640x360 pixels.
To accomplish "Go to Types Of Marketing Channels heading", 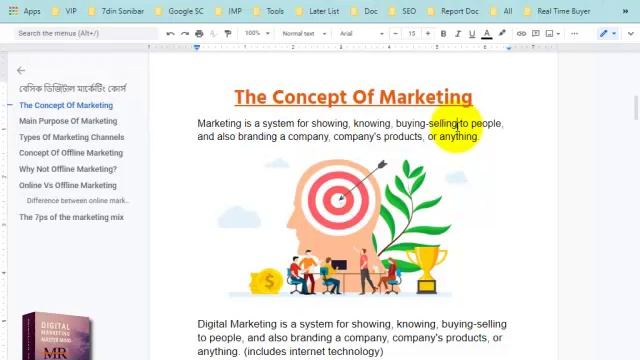I will click(x=71, y=137).
